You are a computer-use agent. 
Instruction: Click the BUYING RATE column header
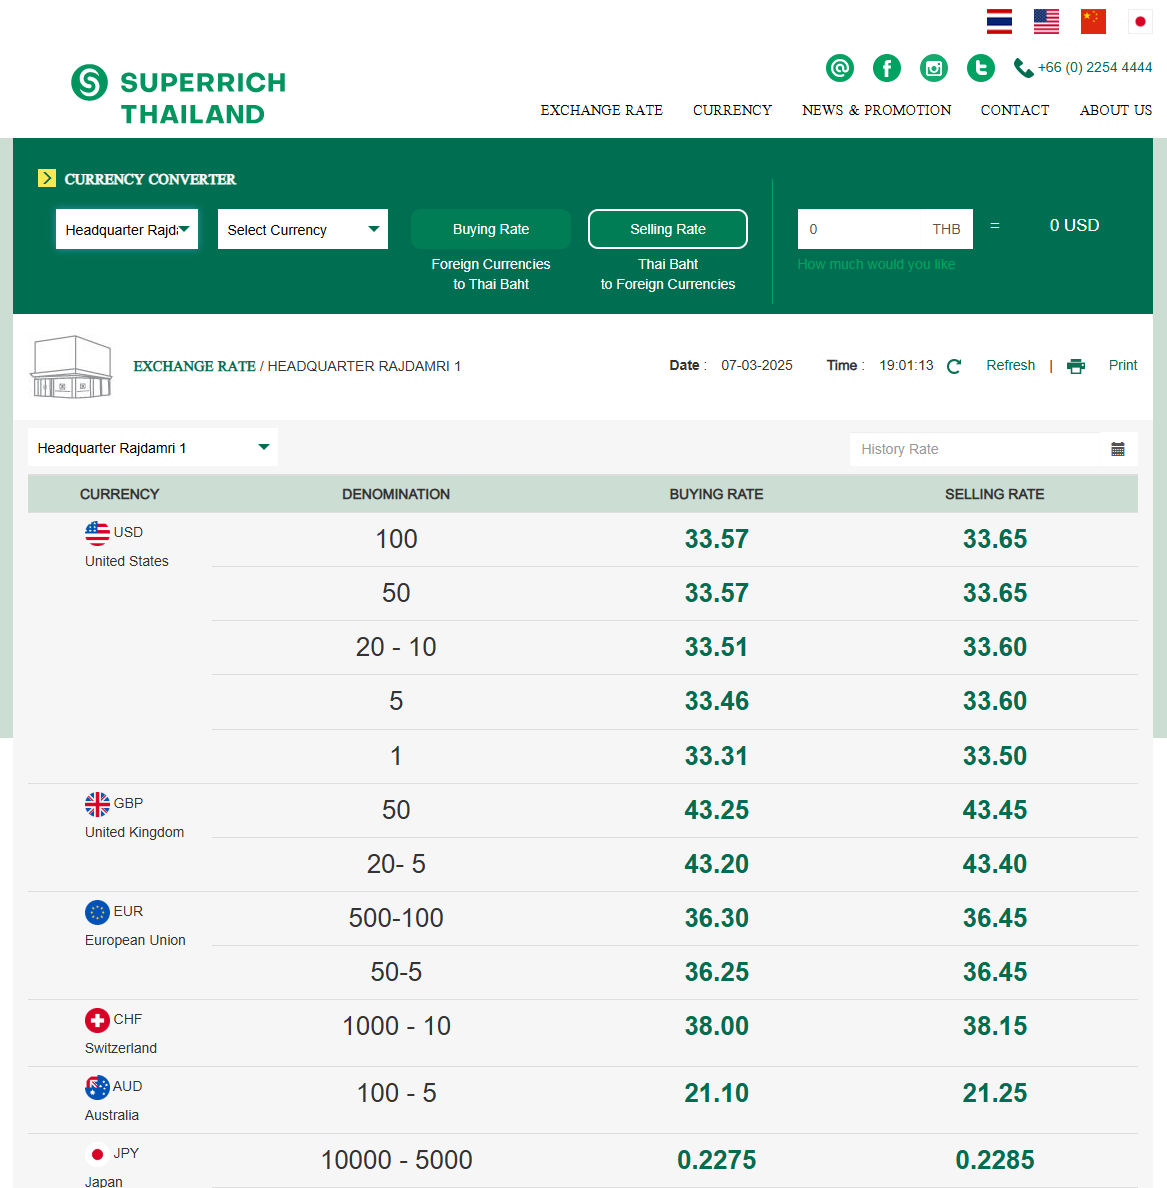point(716,494)
